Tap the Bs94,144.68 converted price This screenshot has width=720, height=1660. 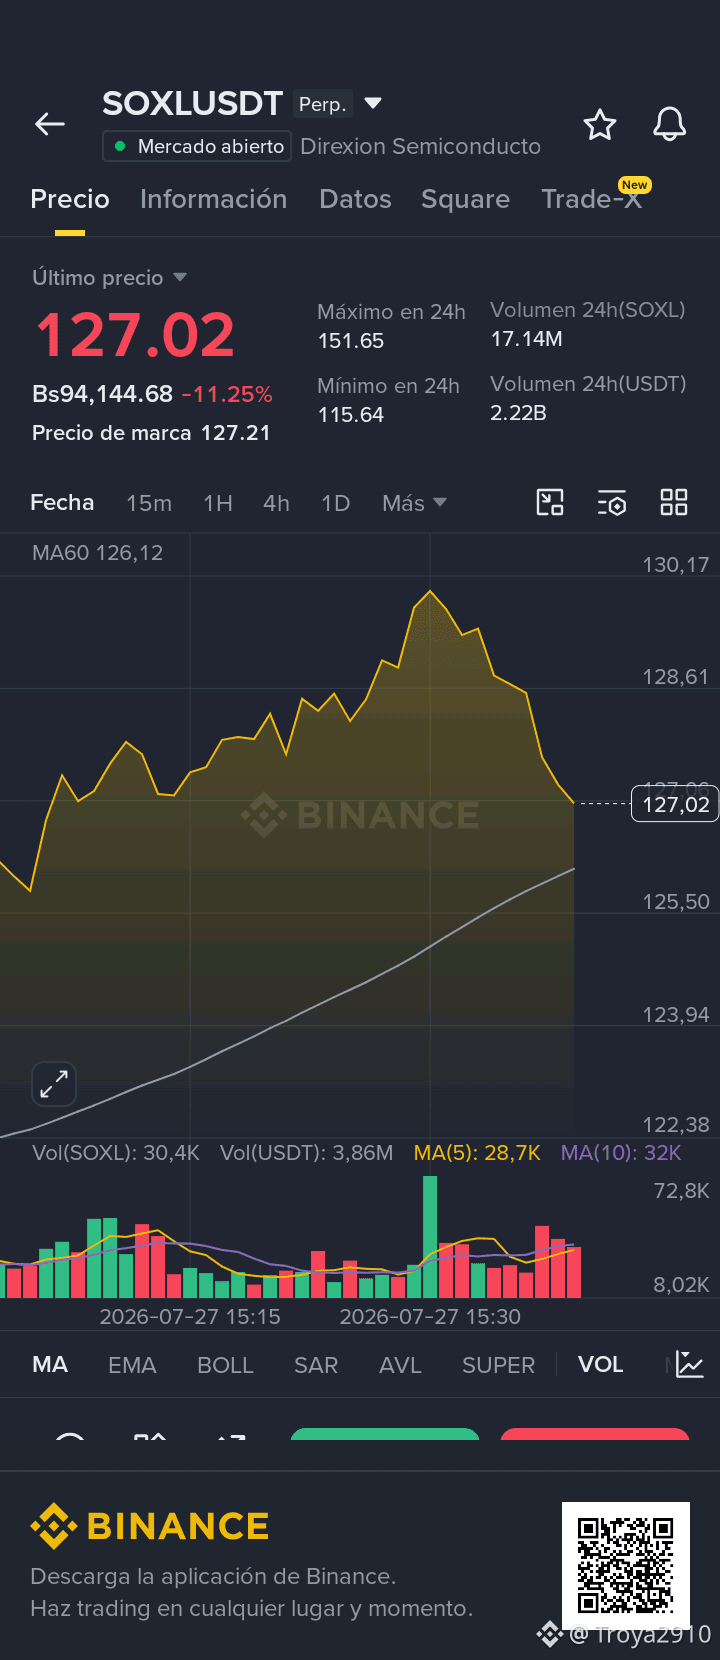[102, 394]
